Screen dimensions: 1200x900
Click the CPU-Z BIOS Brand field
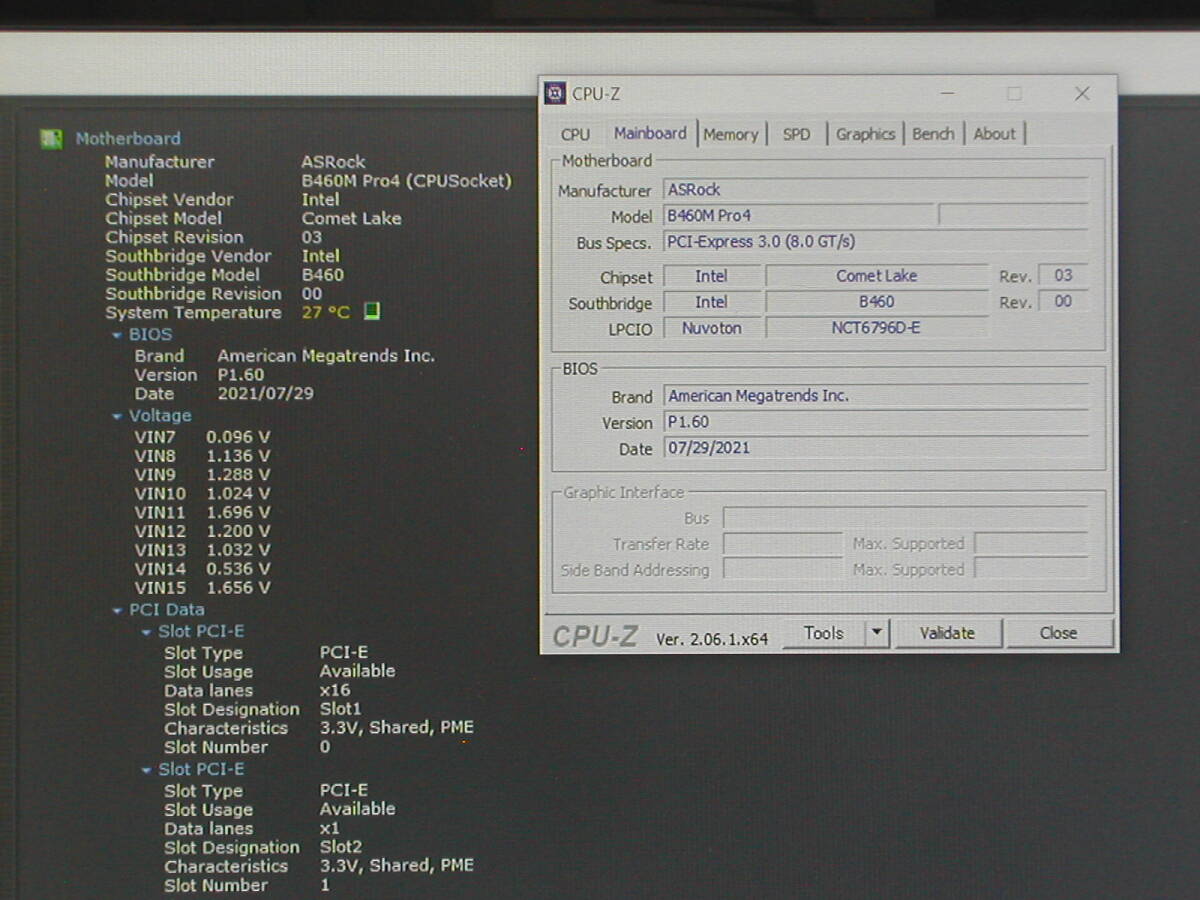(x=876, y=396)
